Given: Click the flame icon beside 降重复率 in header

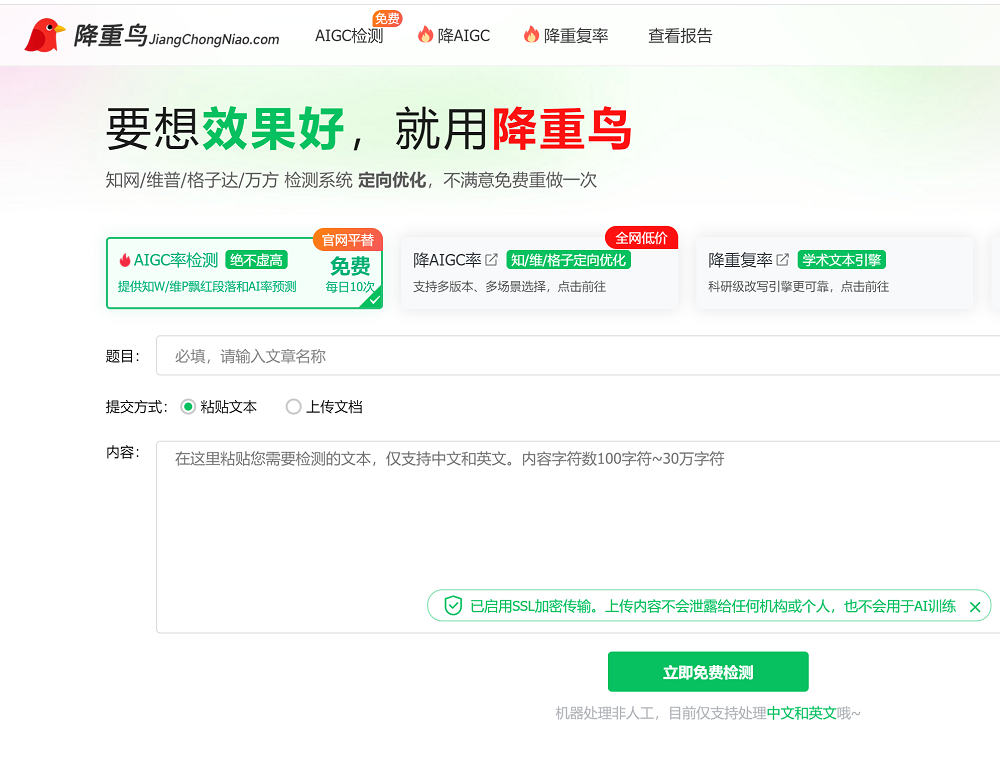Looking at the screenshot, I should coord(531,35).
